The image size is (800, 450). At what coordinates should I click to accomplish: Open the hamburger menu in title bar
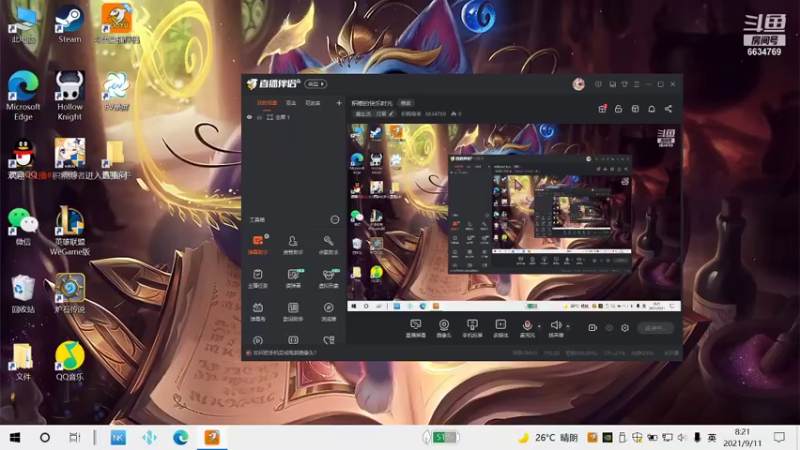637,84
